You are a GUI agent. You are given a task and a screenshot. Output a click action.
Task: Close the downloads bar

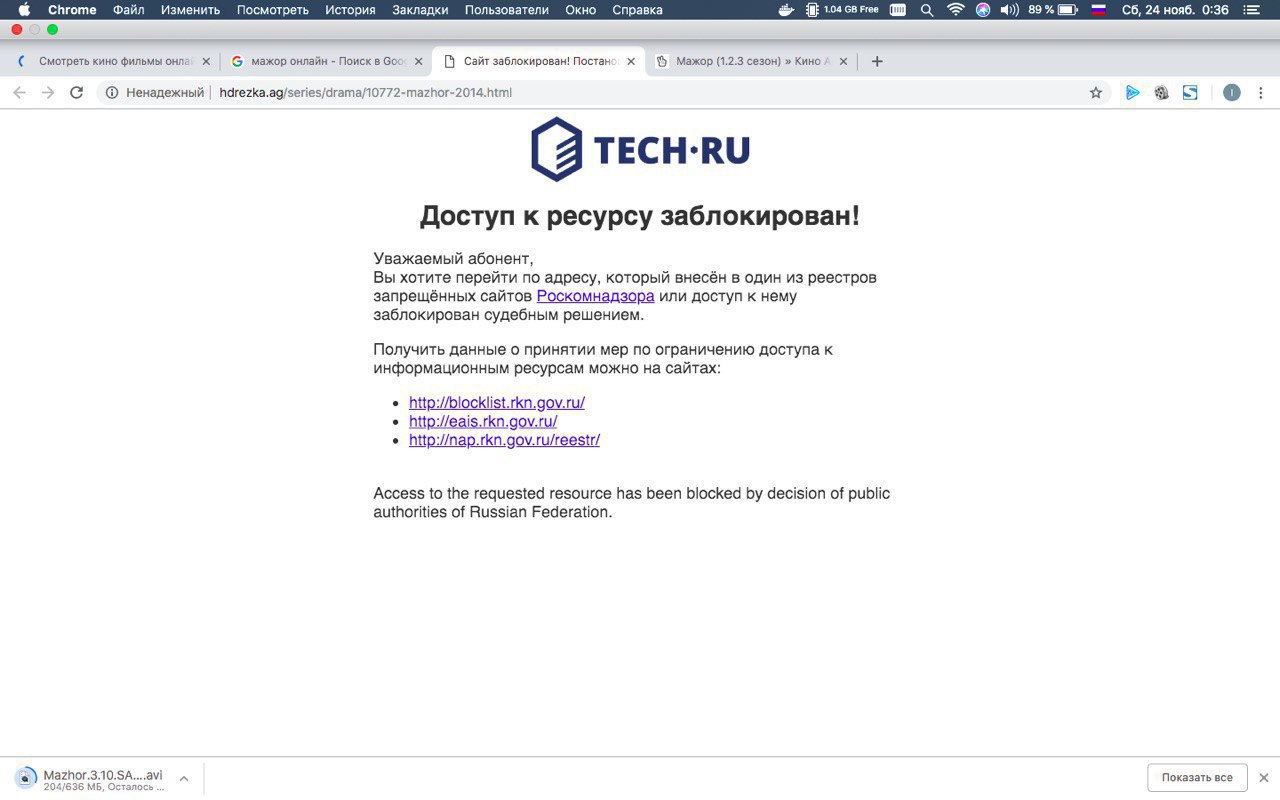[x=1263, y=777]
